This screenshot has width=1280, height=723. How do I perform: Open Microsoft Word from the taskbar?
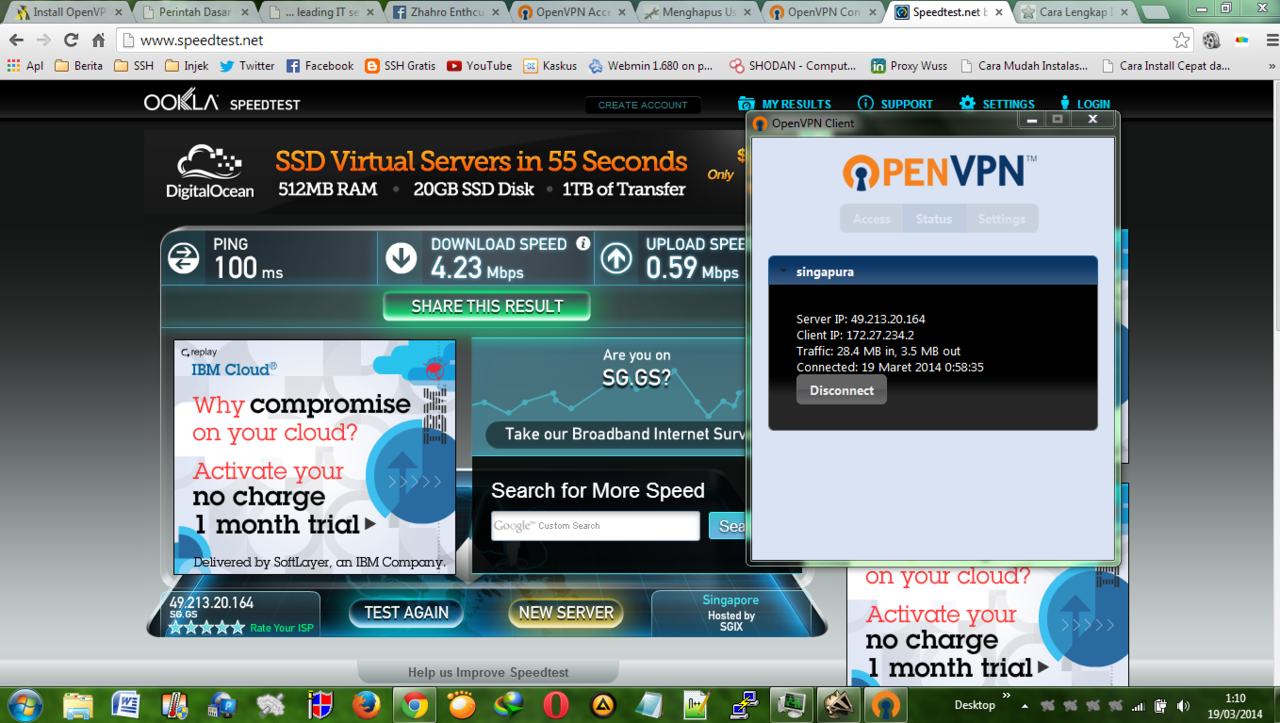(126, 705)
